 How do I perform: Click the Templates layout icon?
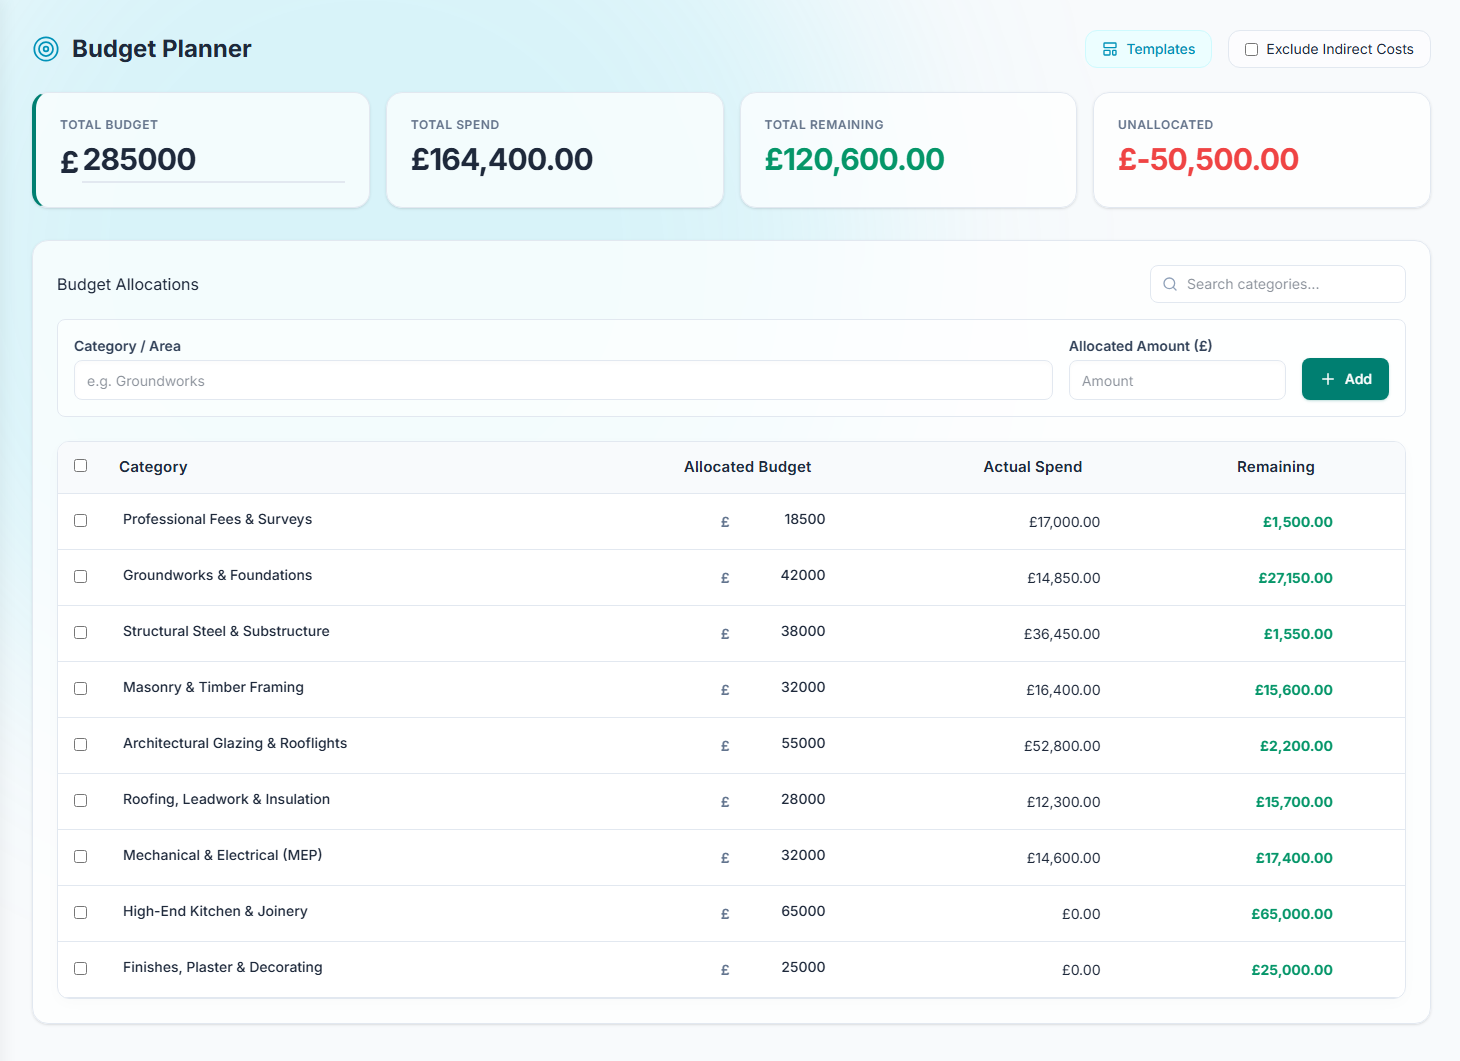coord(1110,49)
